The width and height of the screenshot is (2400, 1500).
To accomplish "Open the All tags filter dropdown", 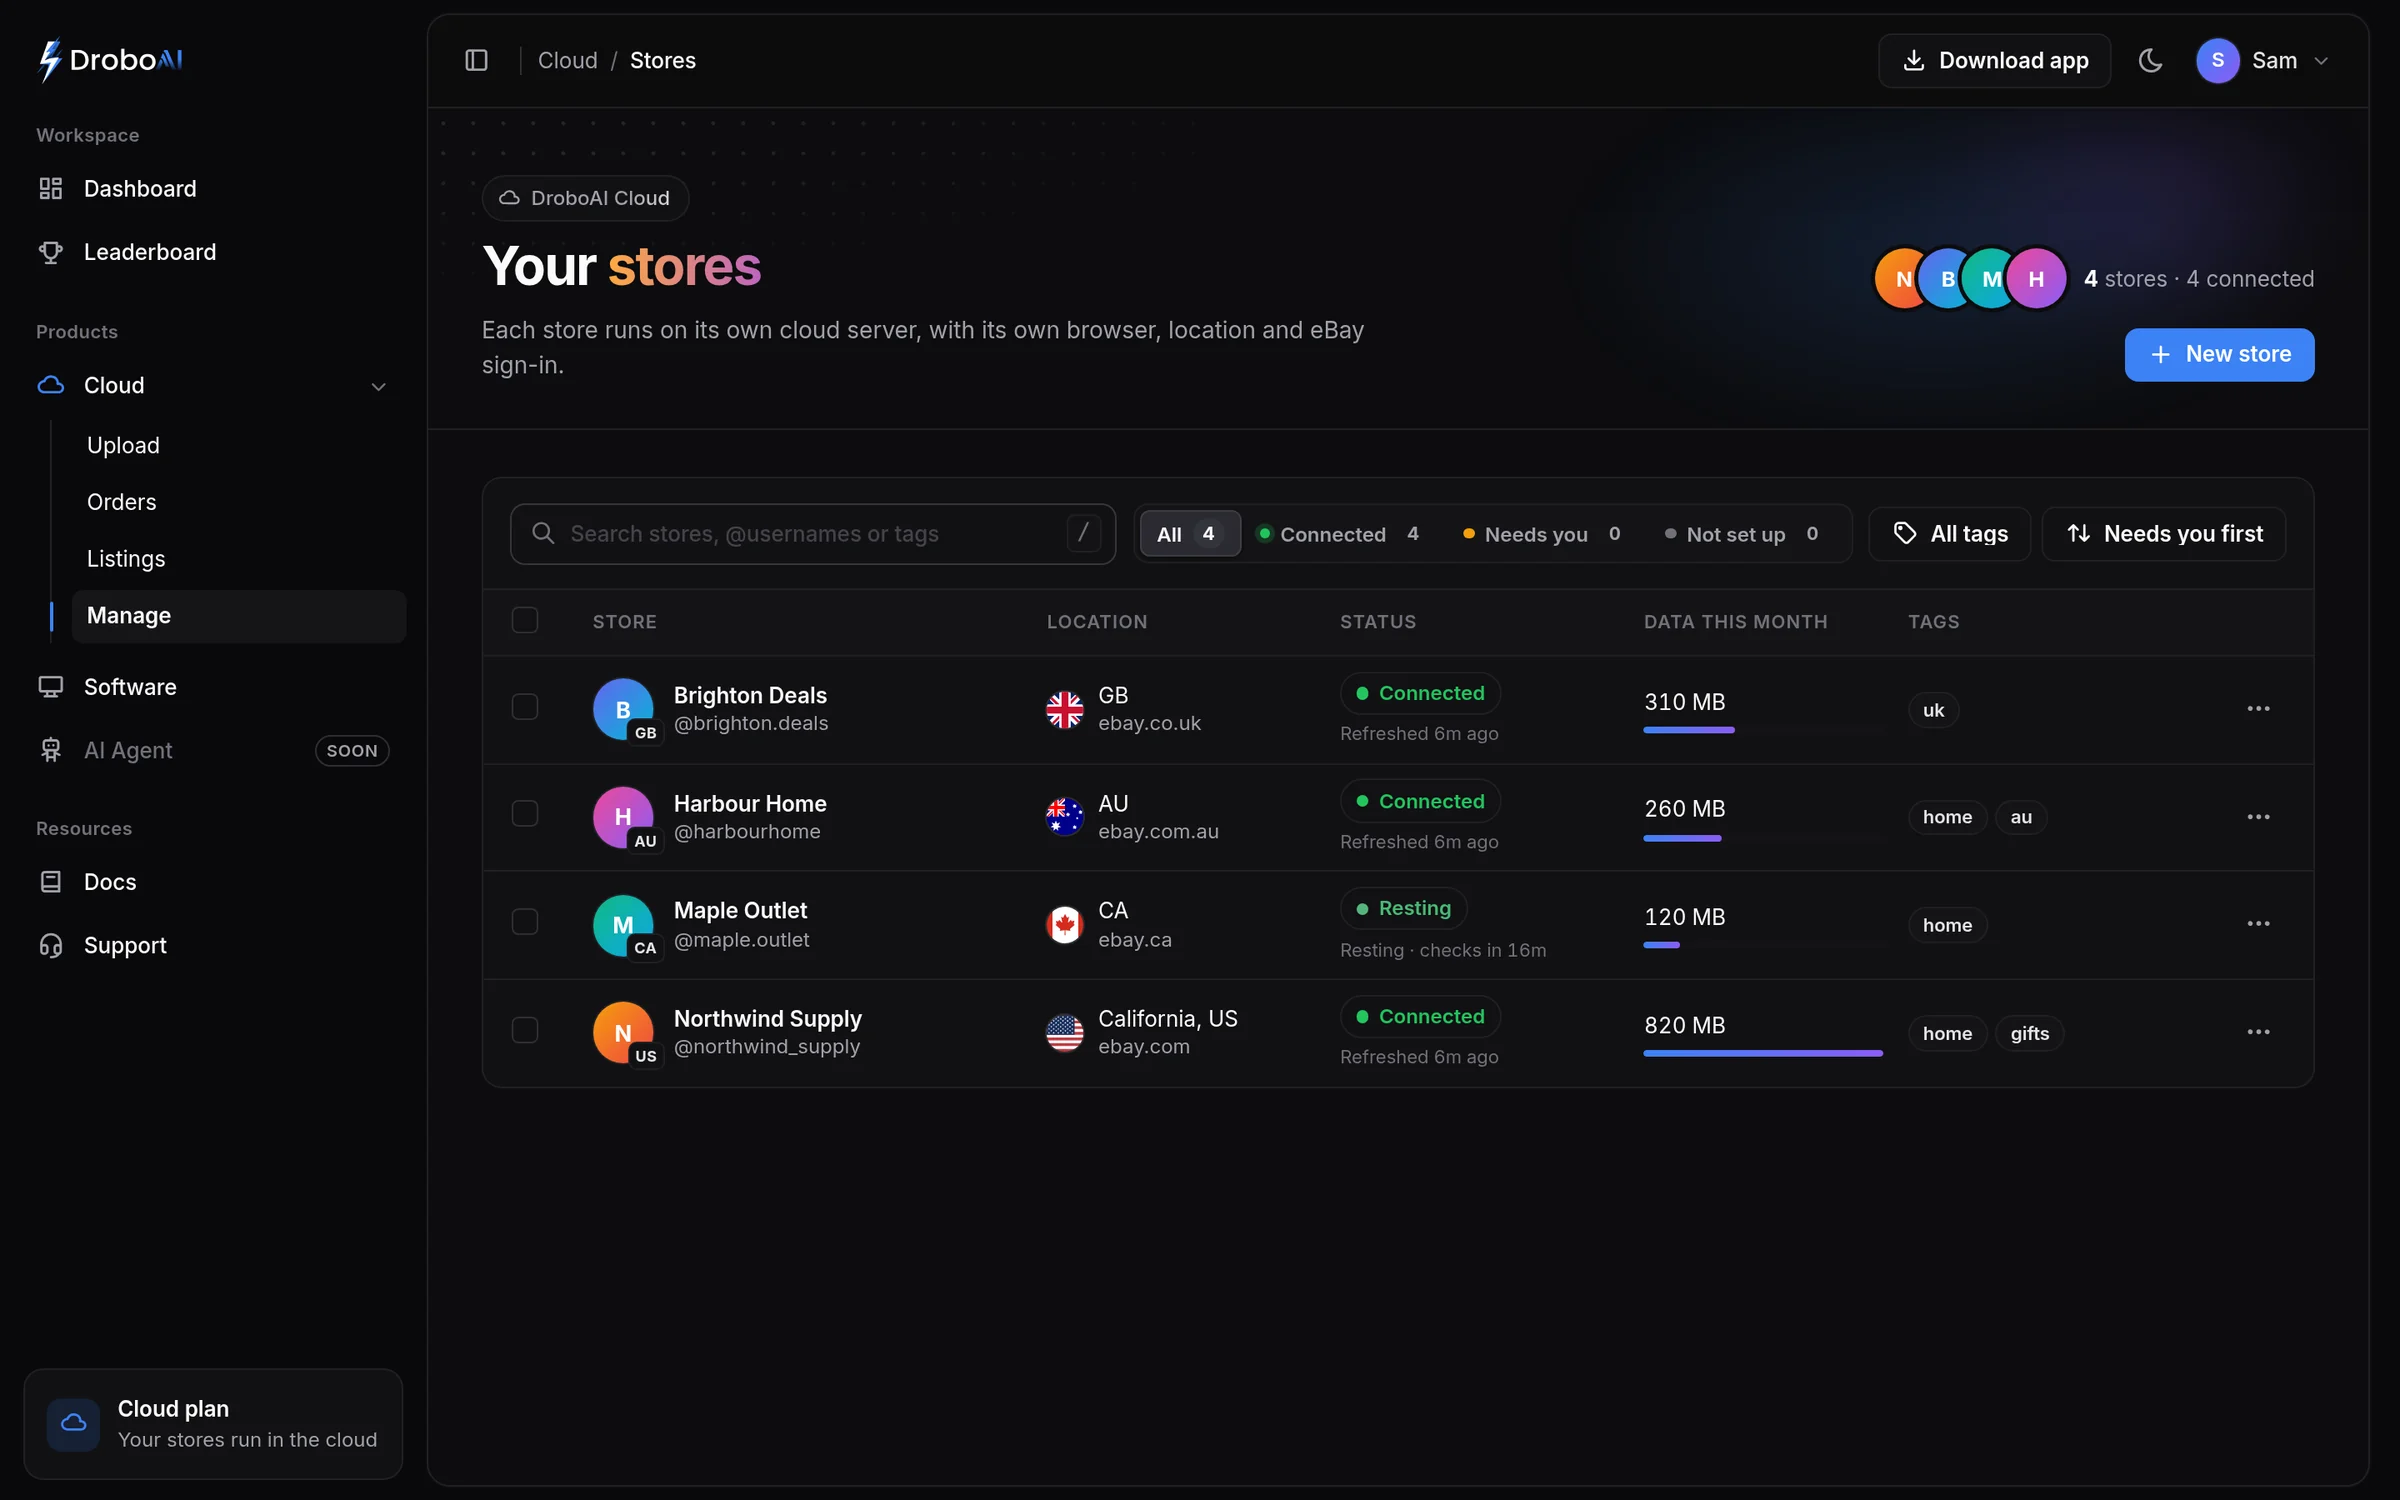I will point(1949,534).
